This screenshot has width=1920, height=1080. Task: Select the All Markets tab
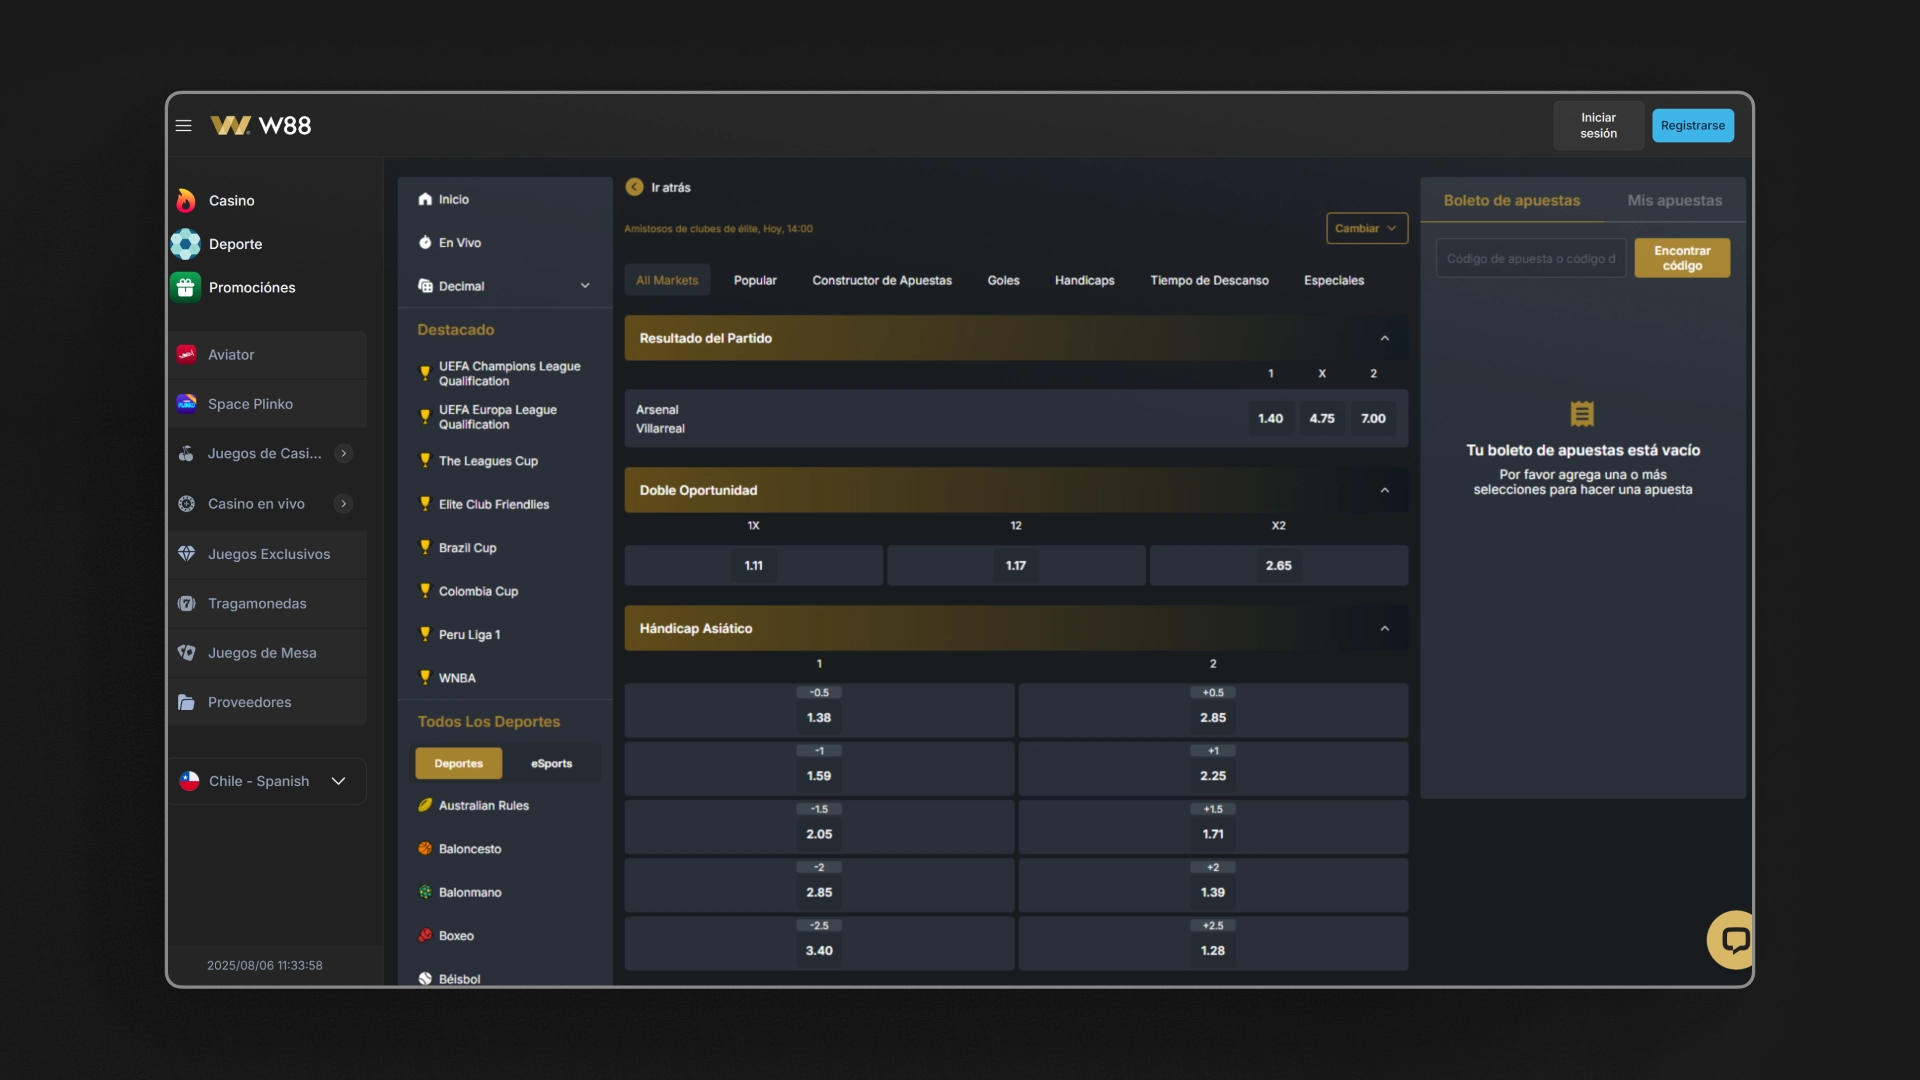coord(667,281)
